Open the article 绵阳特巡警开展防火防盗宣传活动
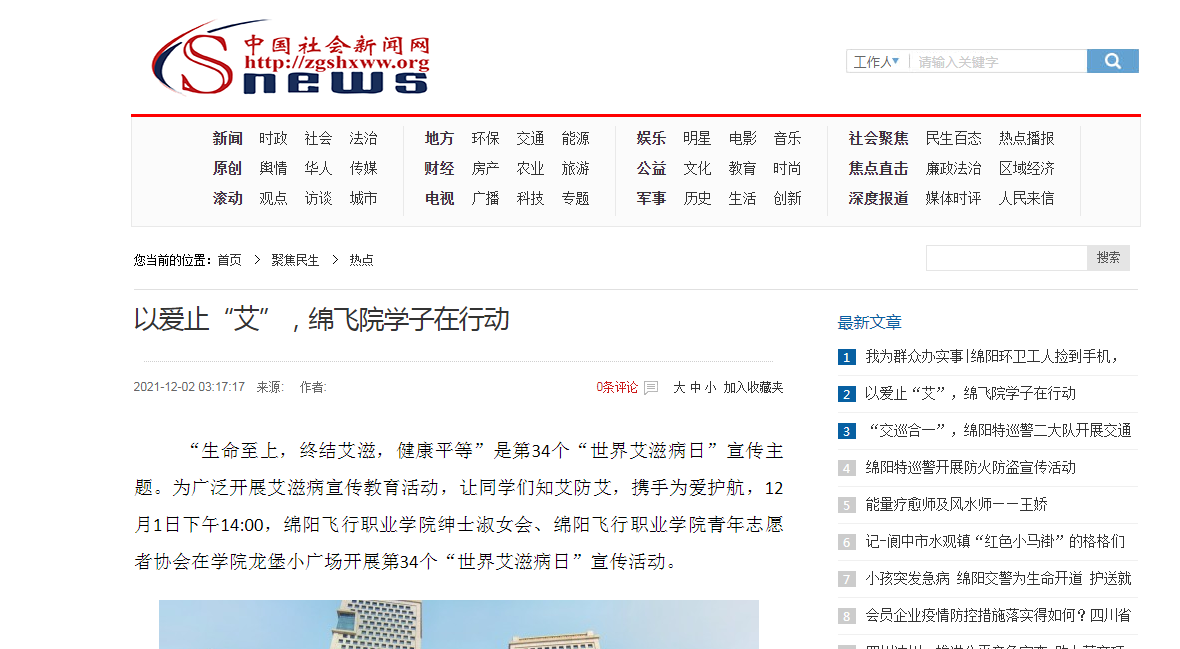 970,467
